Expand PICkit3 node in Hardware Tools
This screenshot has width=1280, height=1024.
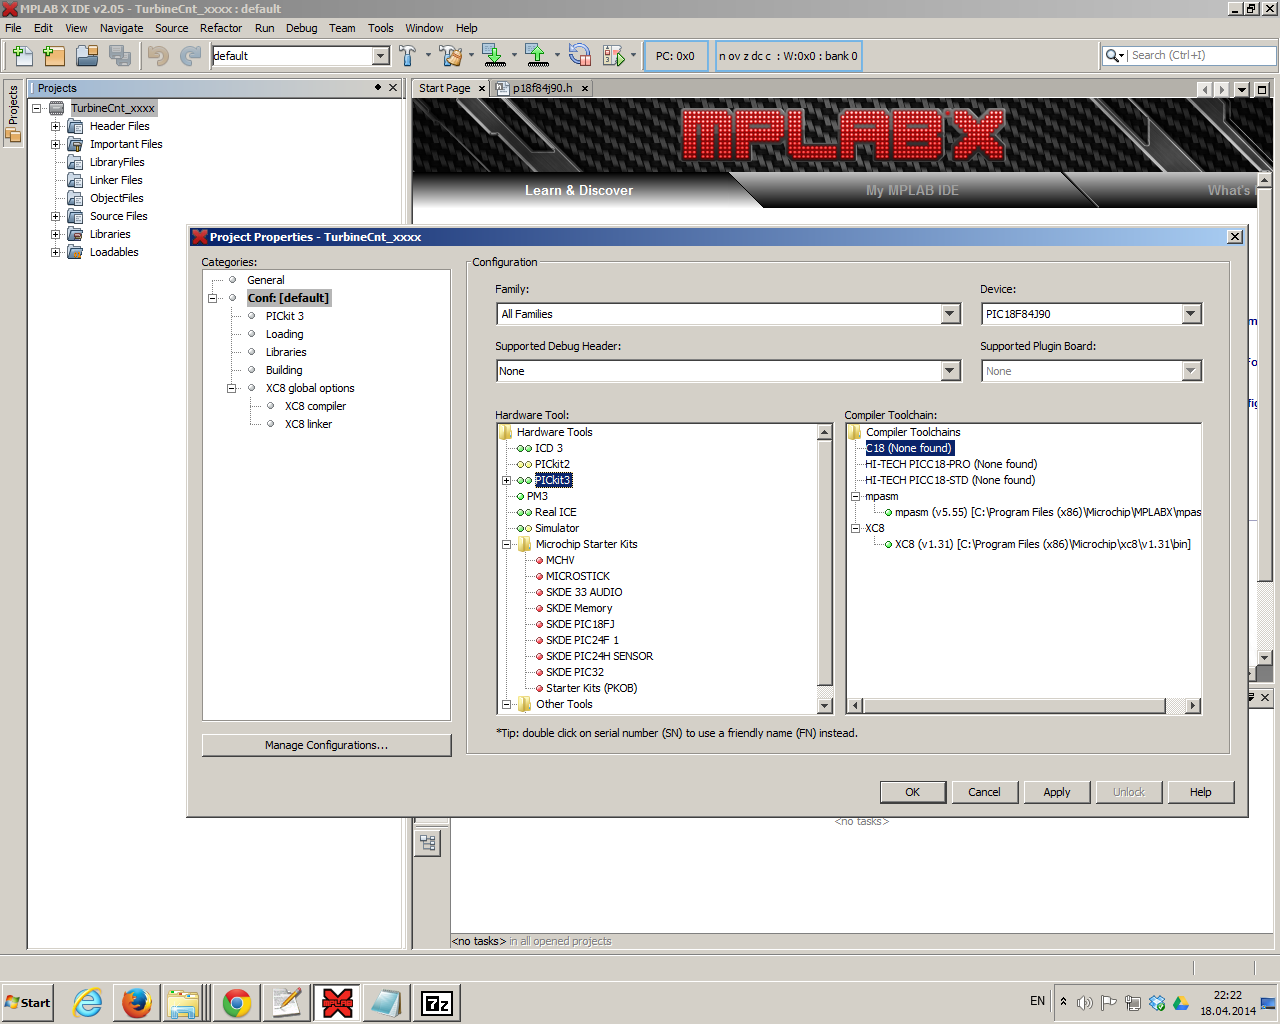[507, 480]
